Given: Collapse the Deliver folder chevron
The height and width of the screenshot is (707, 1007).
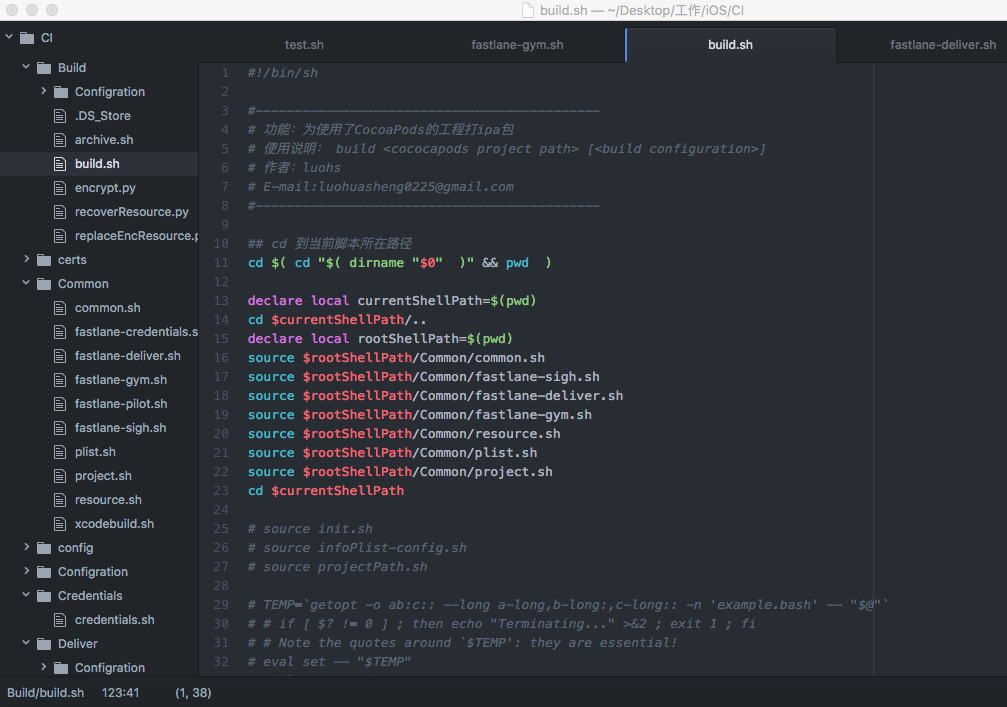Looking at the screenshot, I should pyautogui.click(x=26, y=643).
